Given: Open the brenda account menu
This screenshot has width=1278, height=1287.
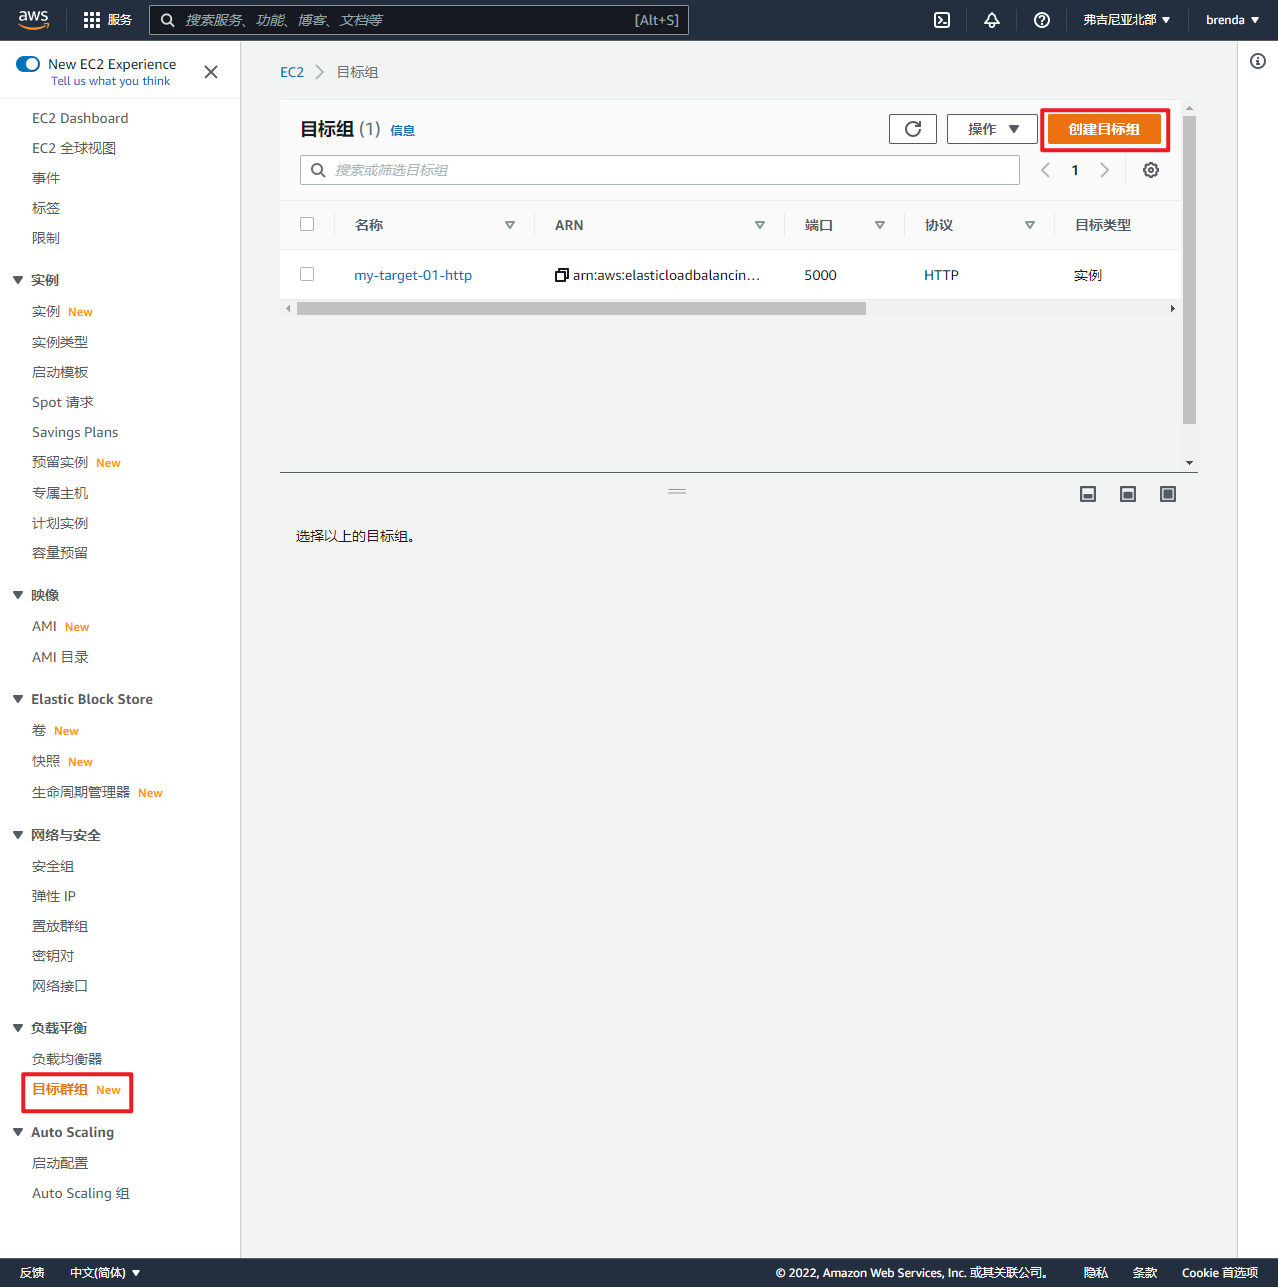Looking at the screenshot, I should click(x=1232, y=20).
